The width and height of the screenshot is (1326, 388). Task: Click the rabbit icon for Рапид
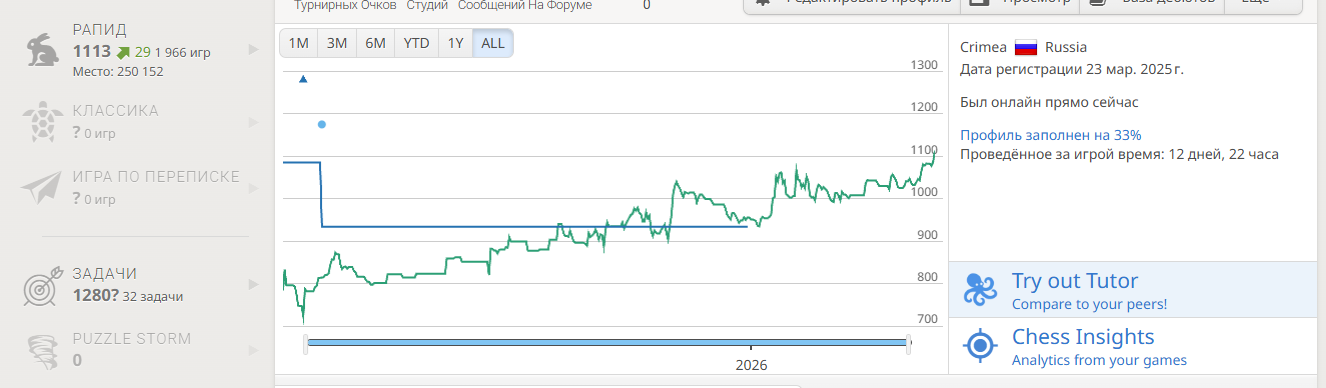point(42,51)
